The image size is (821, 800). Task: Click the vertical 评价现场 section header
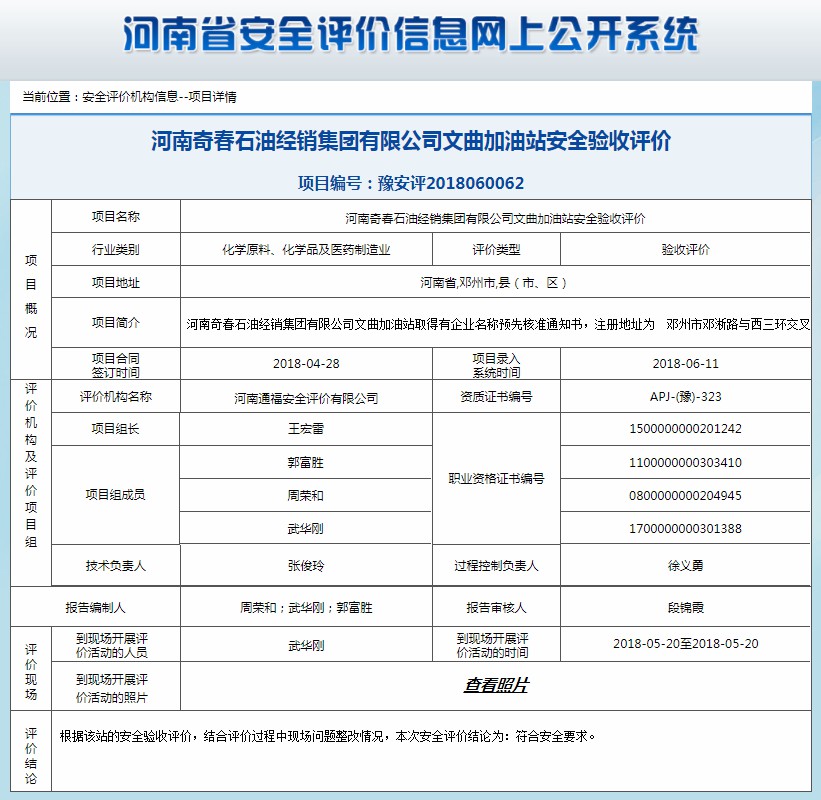click(x=31, y=672)
